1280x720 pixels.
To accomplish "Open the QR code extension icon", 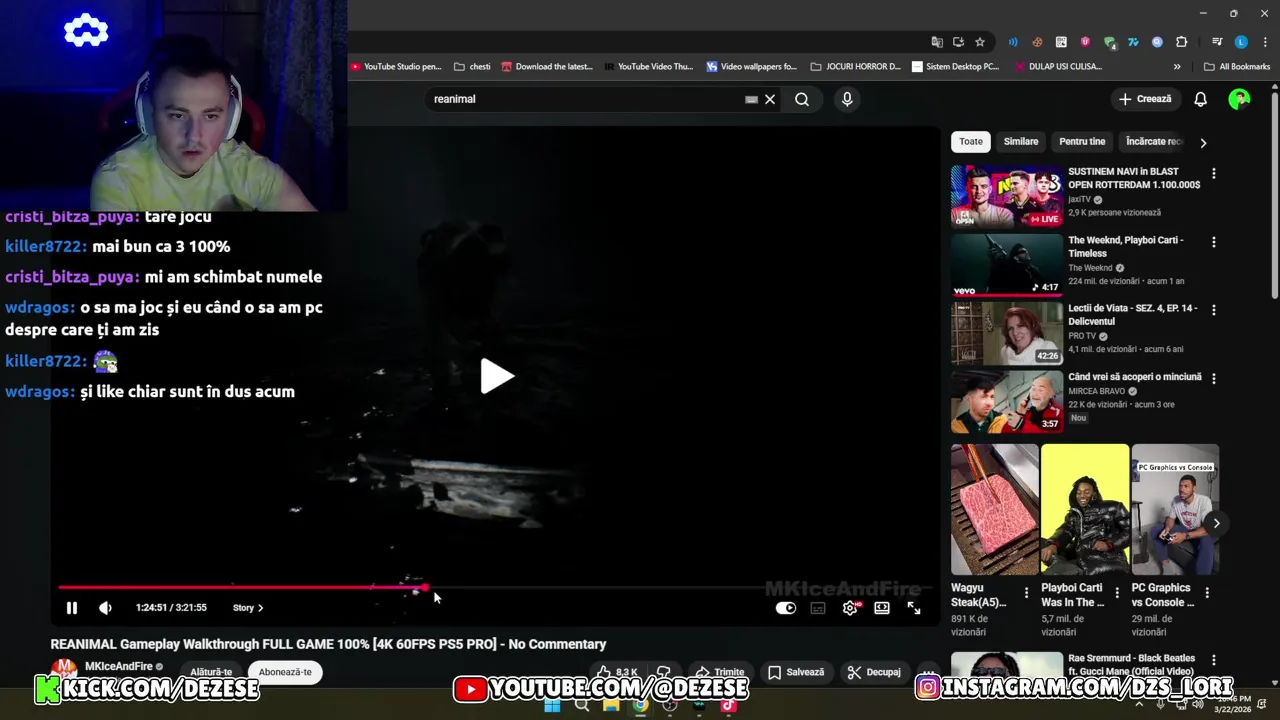I will pyautogui.click(x=1061, y=42).
